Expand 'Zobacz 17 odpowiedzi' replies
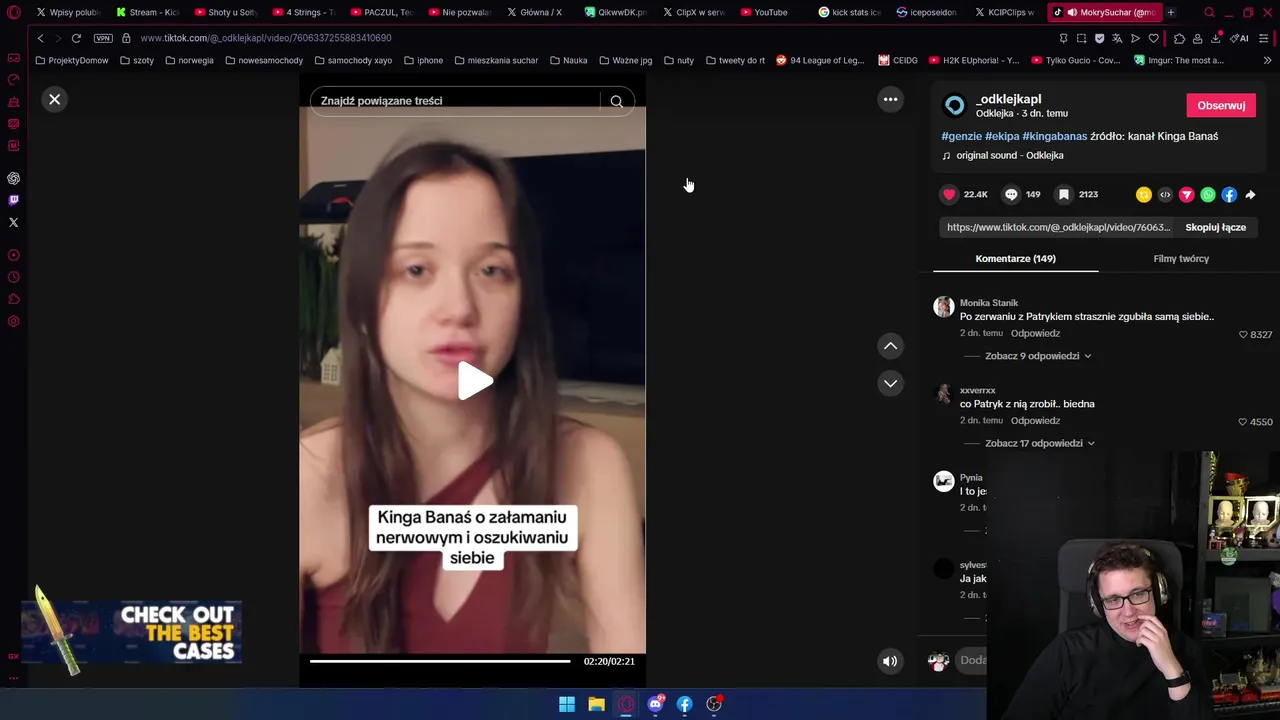1280x720 pixels. click(1039, 443)
